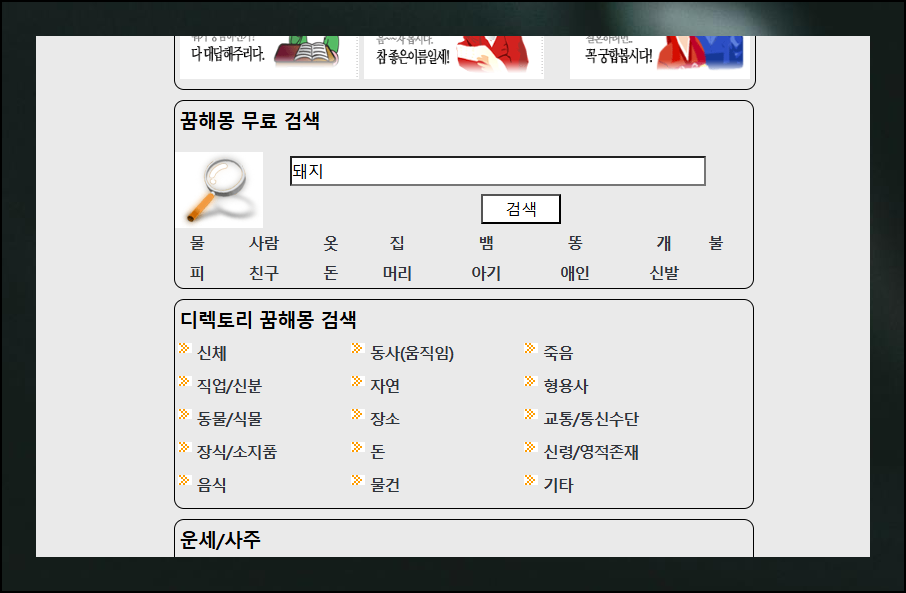This screenshot has height=593, width=906.
Task: Open the 다 대답해주리다 banner with book
Action: click(x=269, y=57)
